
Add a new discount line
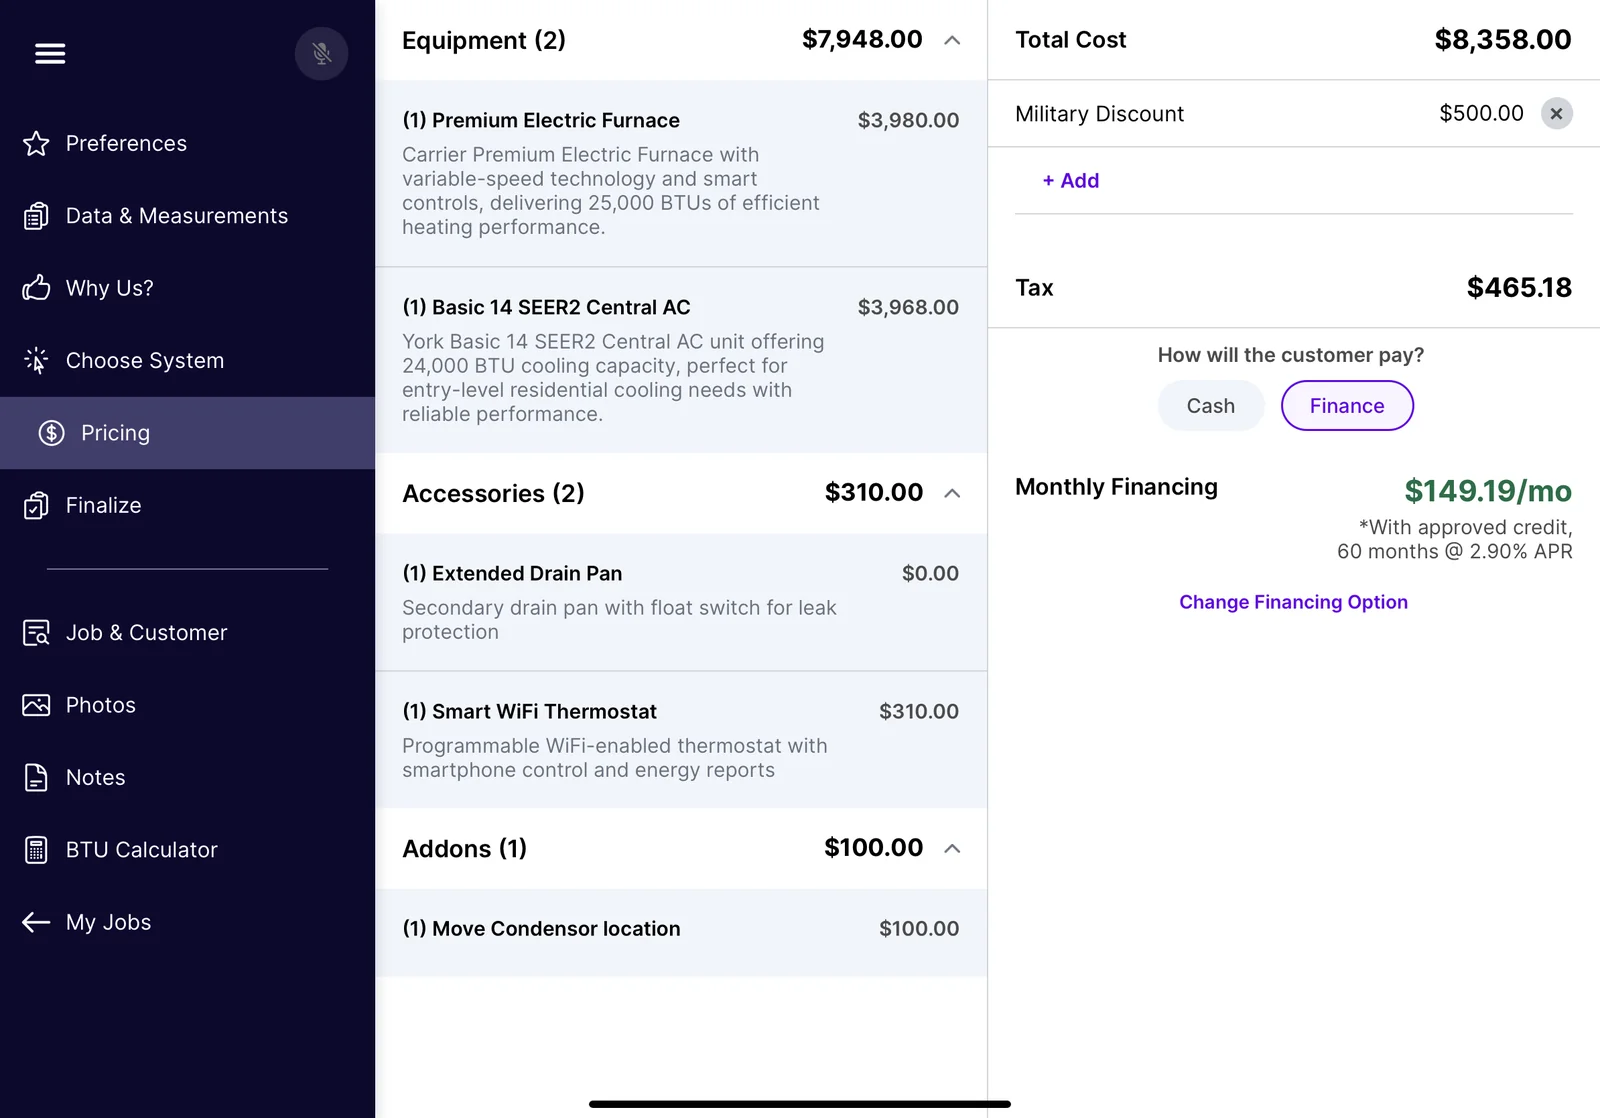[1071, 181]
